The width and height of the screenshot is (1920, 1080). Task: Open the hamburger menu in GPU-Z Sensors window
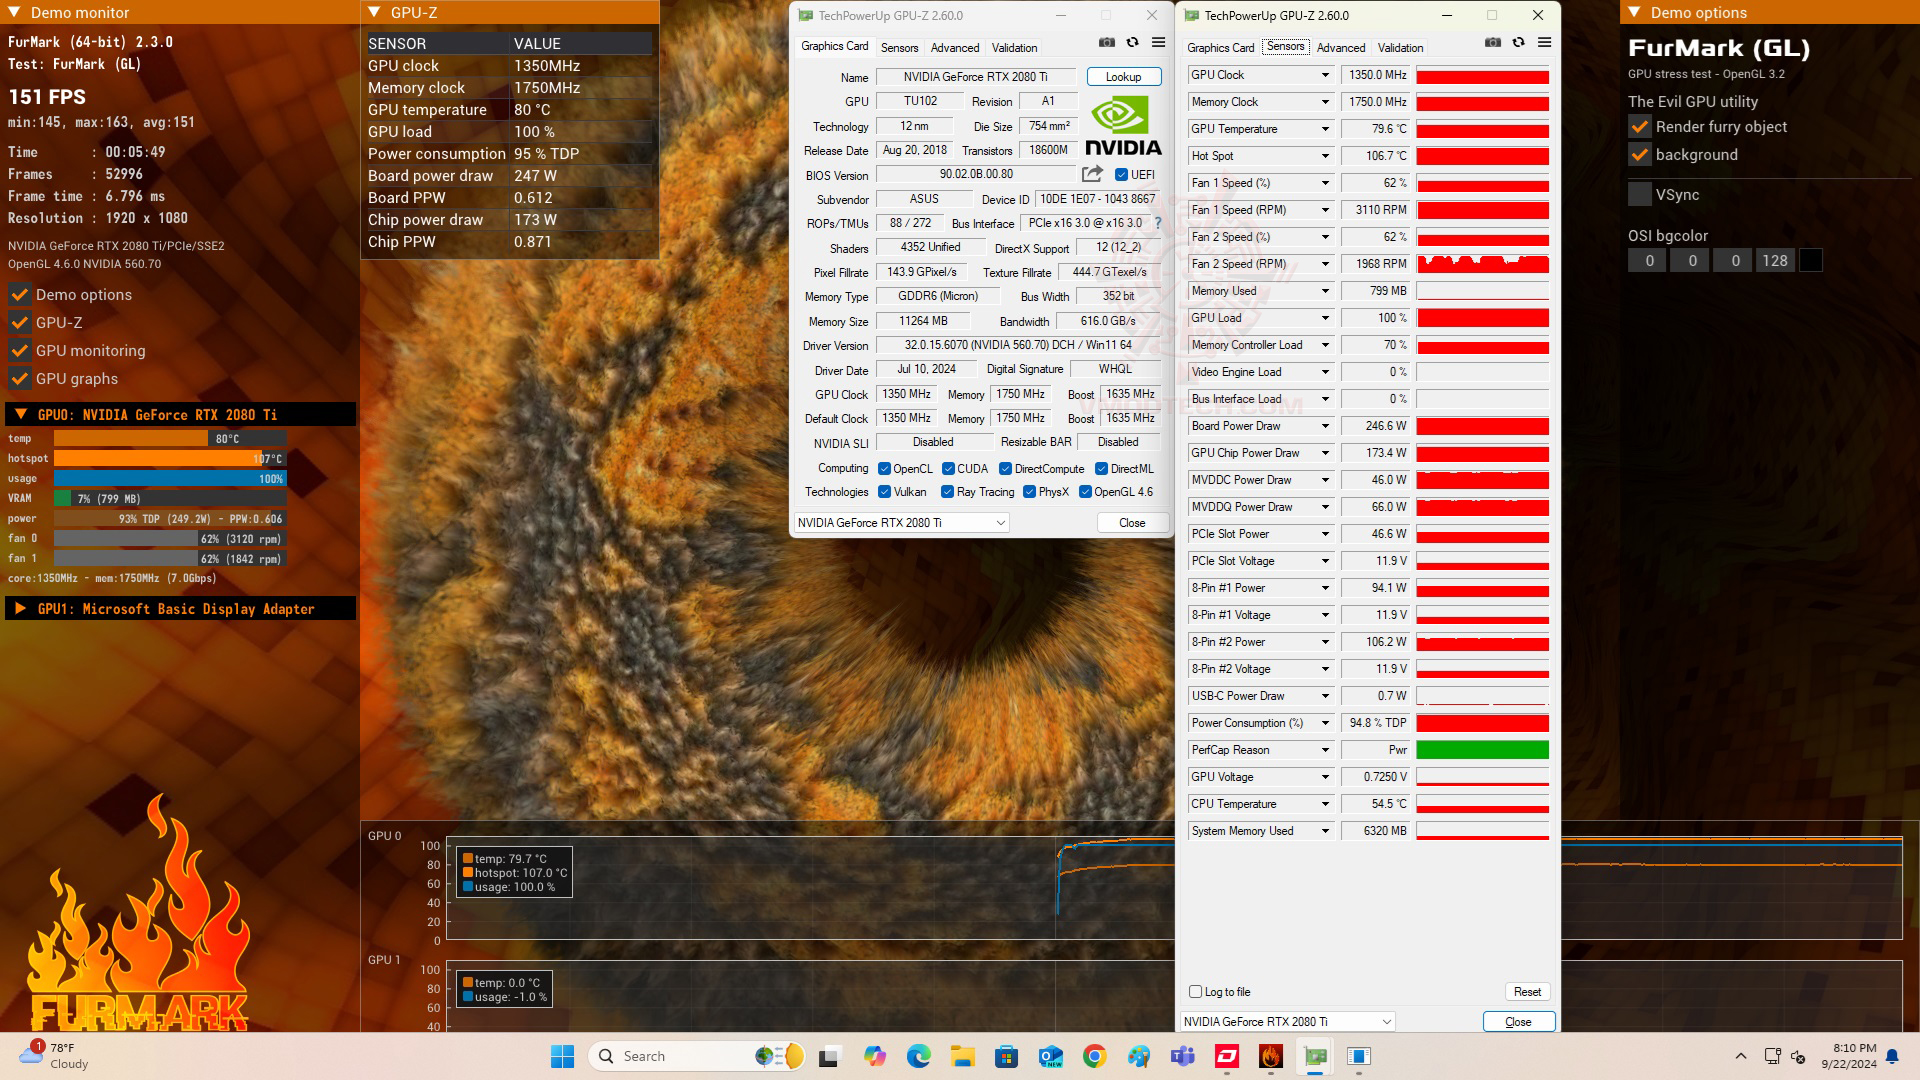(1544, 43)
